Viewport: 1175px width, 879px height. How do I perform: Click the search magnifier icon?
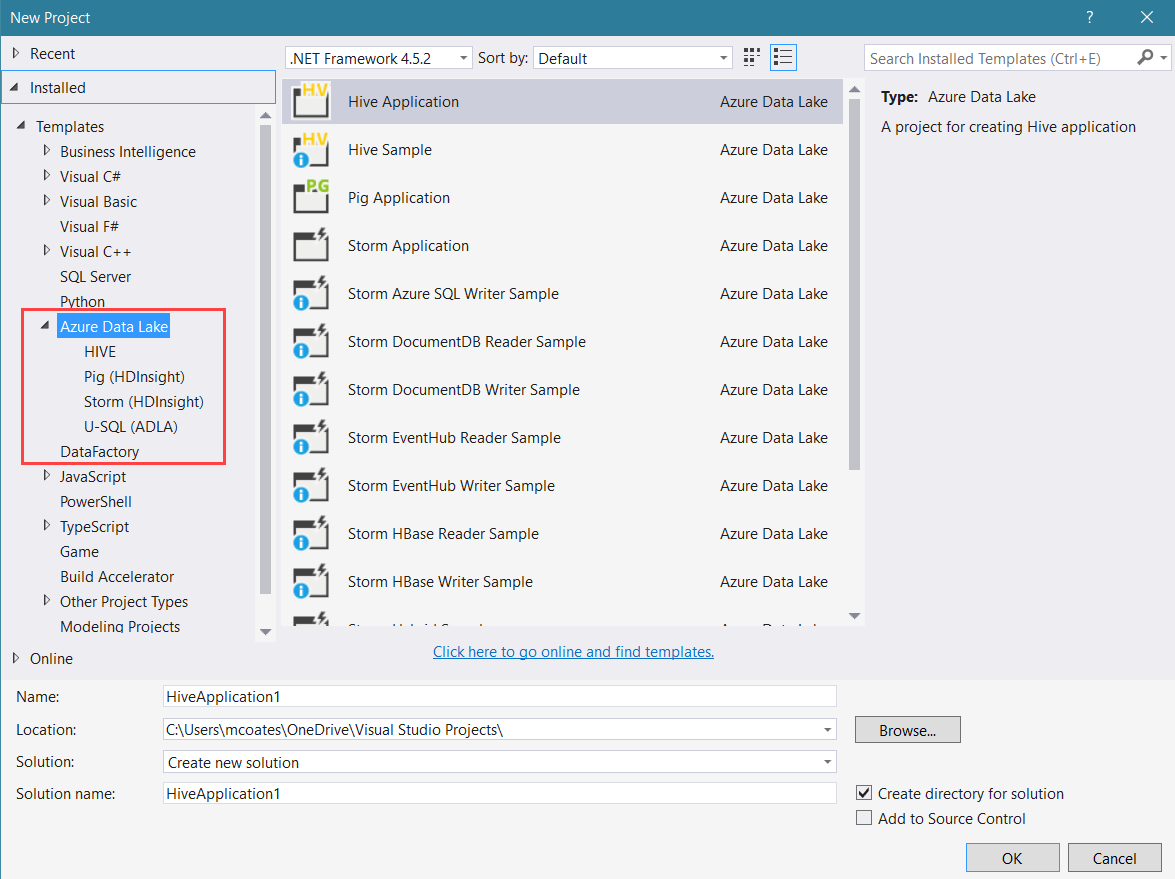(x=1144, y=58)
